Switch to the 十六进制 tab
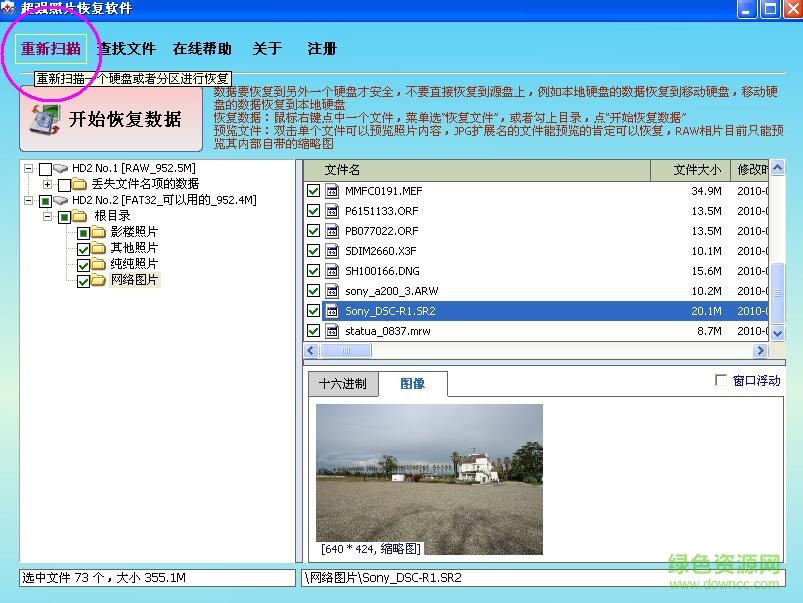803x603 pixels. tap(343, 383)
